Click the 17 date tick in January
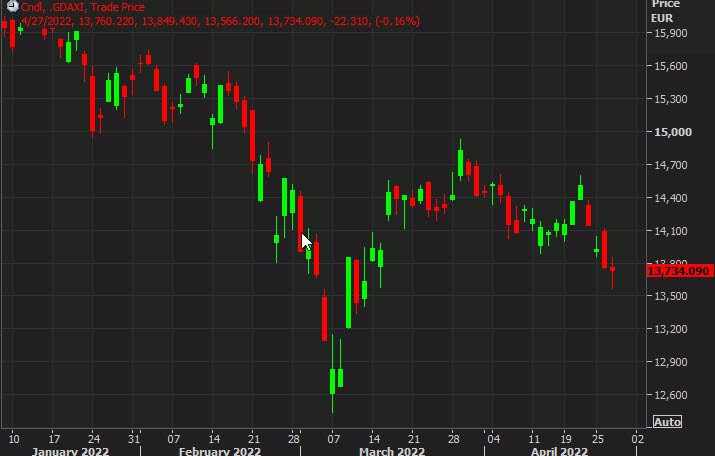Screen dimensions: 715x456 point(54,439)
